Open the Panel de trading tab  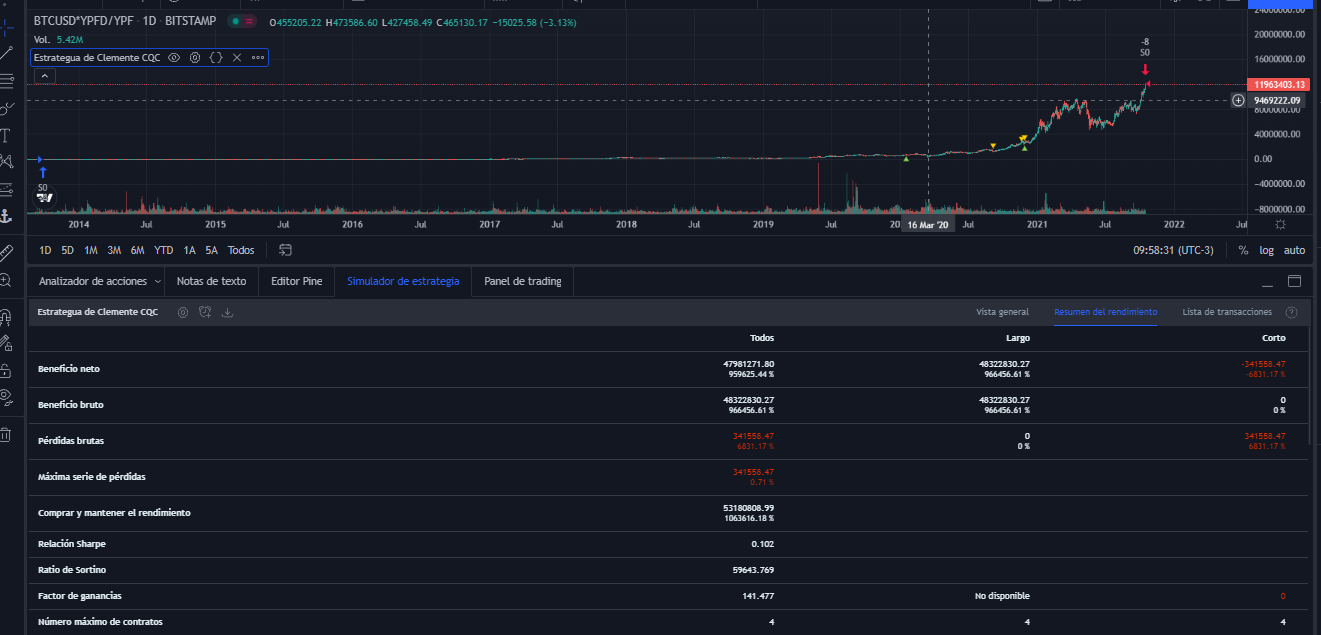[522, 281]
